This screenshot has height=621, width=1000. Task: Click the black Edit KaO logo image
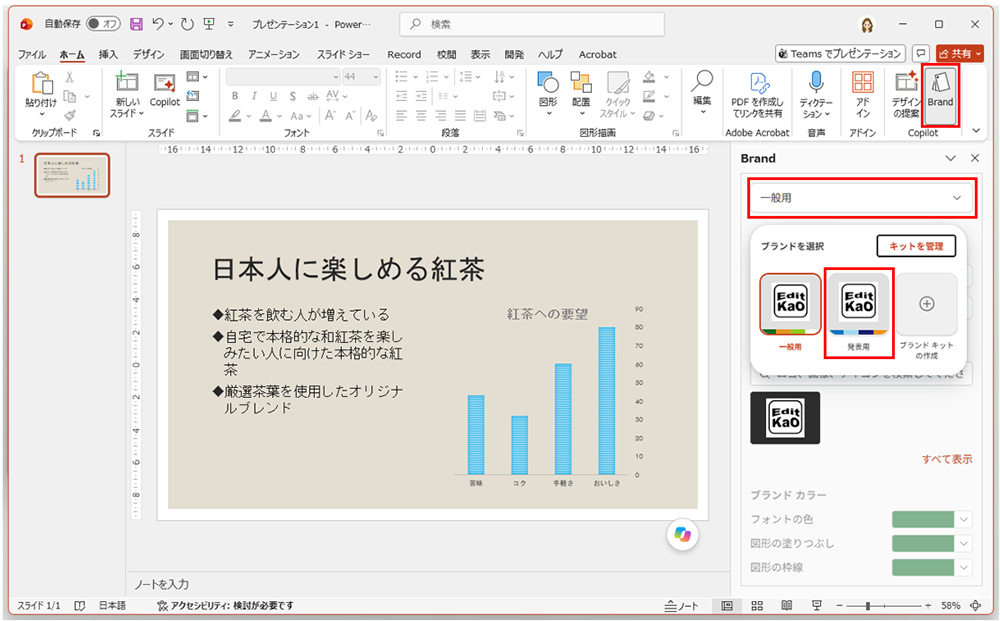785,418
